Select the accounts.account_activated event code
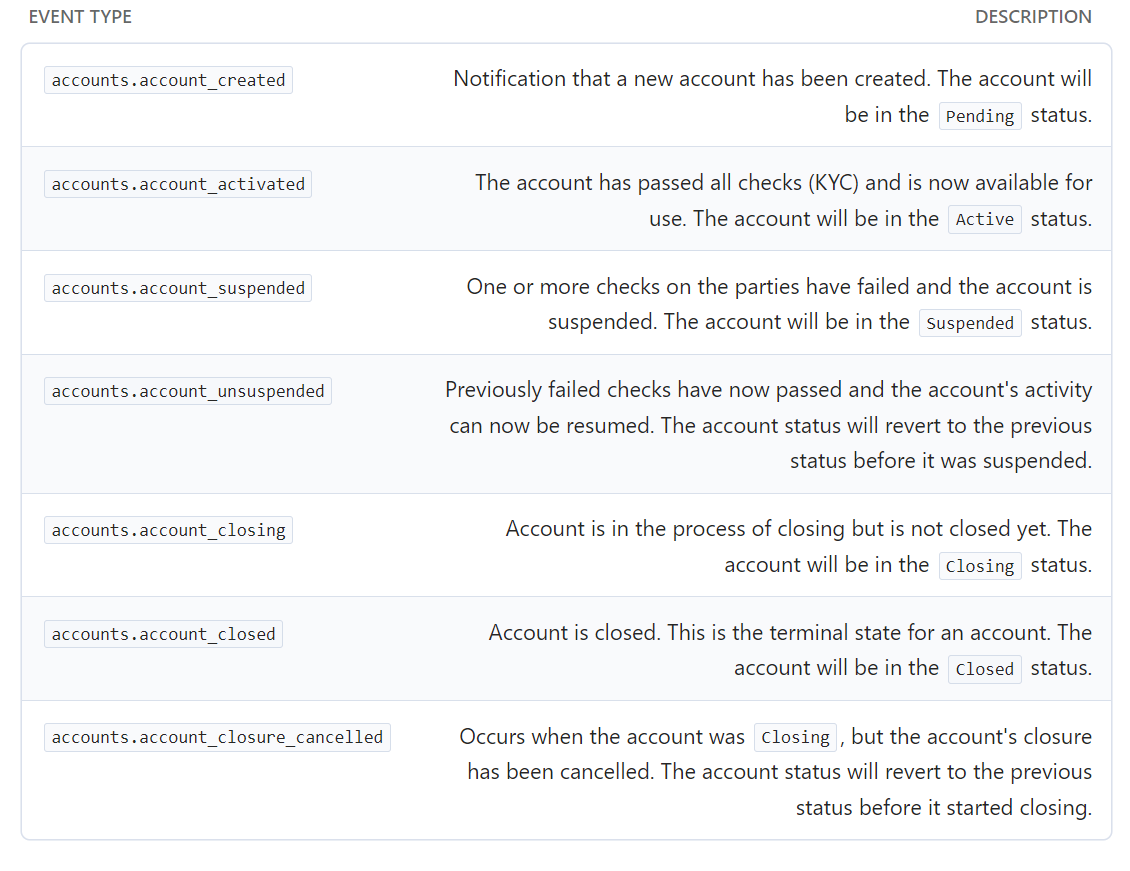This screenshot has width=1130, height=871. pos(178,184)
